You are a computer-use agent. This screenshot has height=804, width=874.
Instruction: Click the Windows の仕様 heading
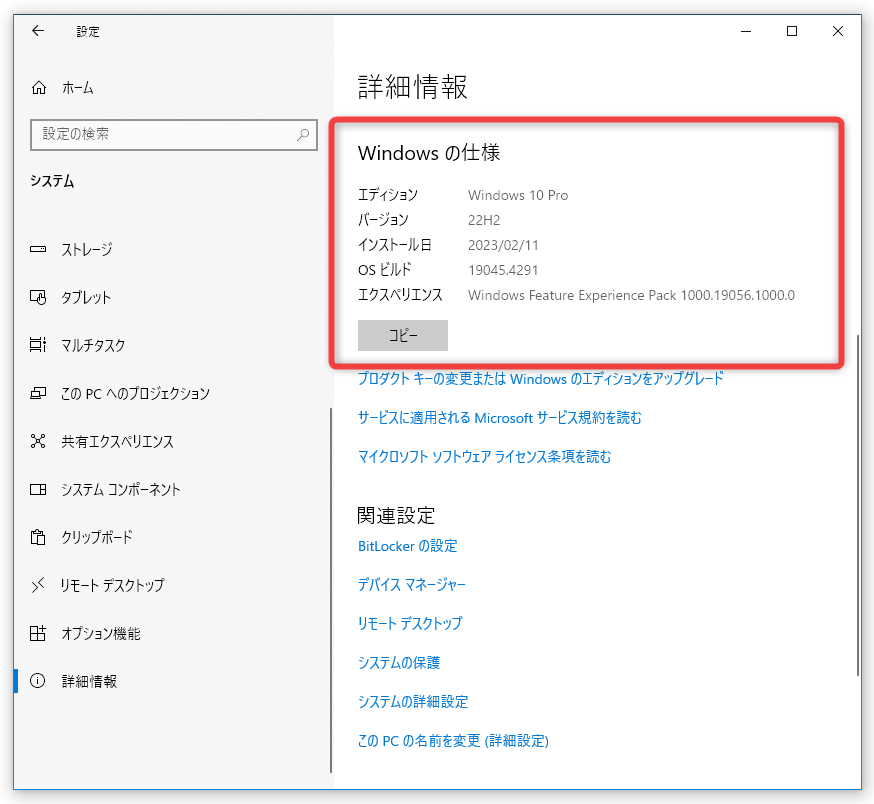tap(429, 152)
